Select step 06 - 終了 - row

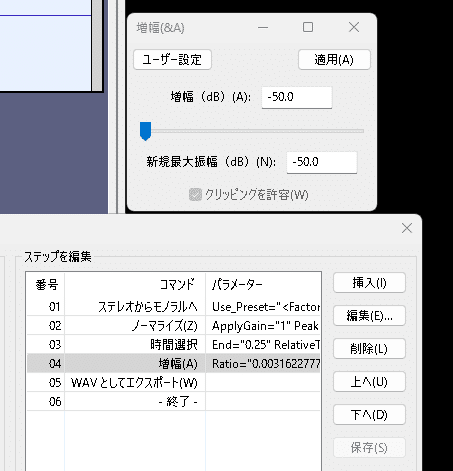coord(173,401)
